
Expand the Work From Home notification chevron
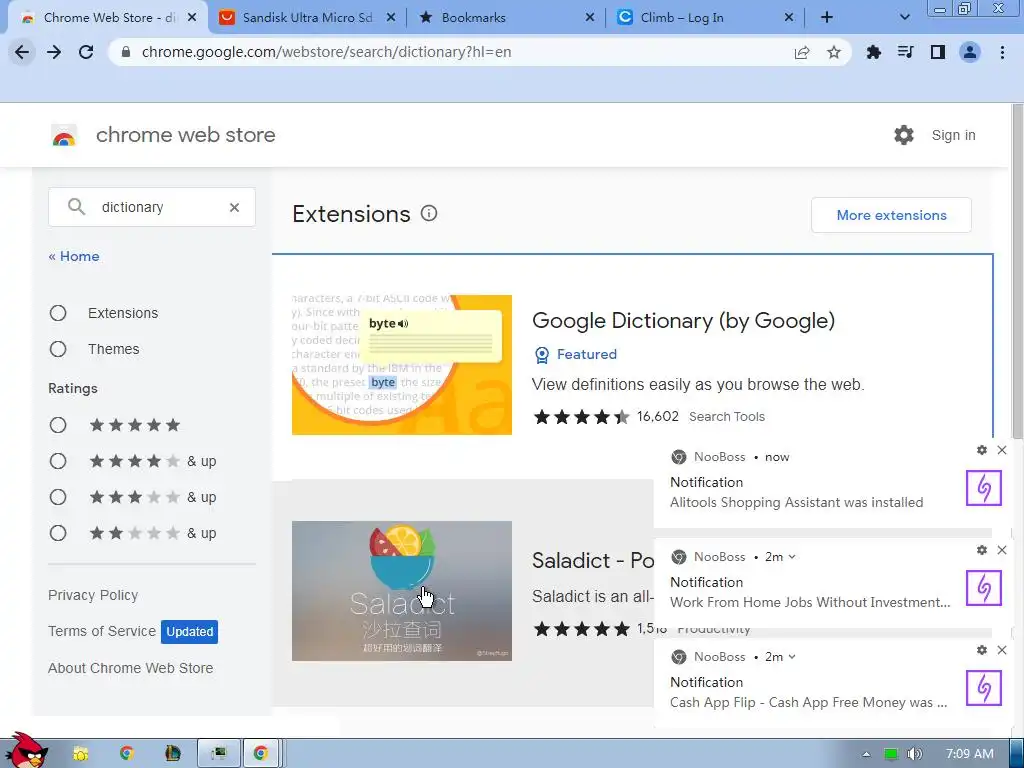click(x=792, y=557)
